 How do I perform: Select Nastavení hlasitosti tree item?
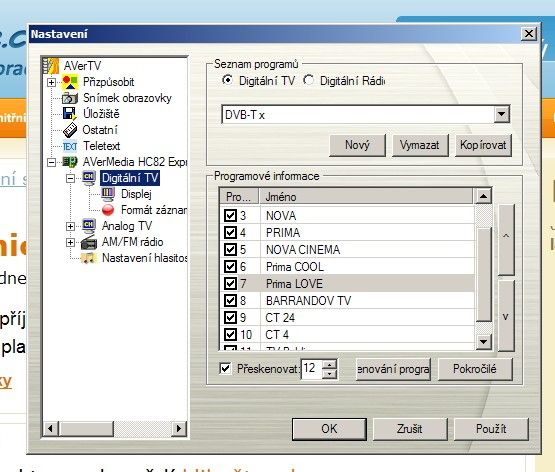(144, 258)
